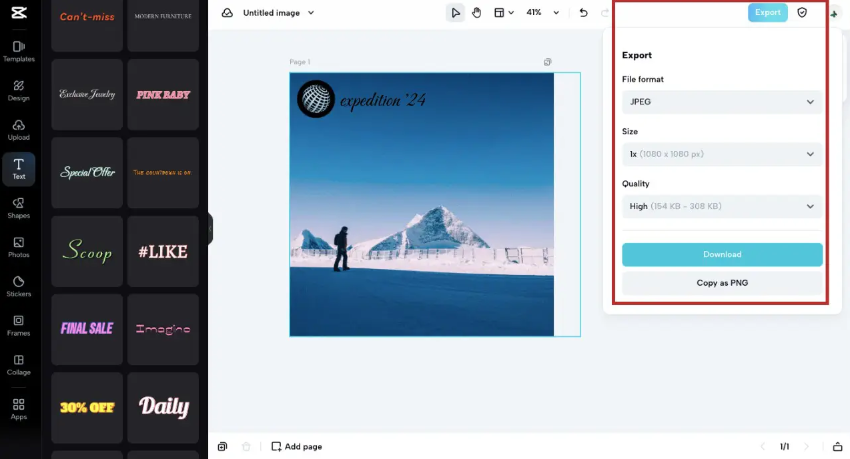Select the pointer selection tool
Screen dimensions: 850x459
click(455, 12)
